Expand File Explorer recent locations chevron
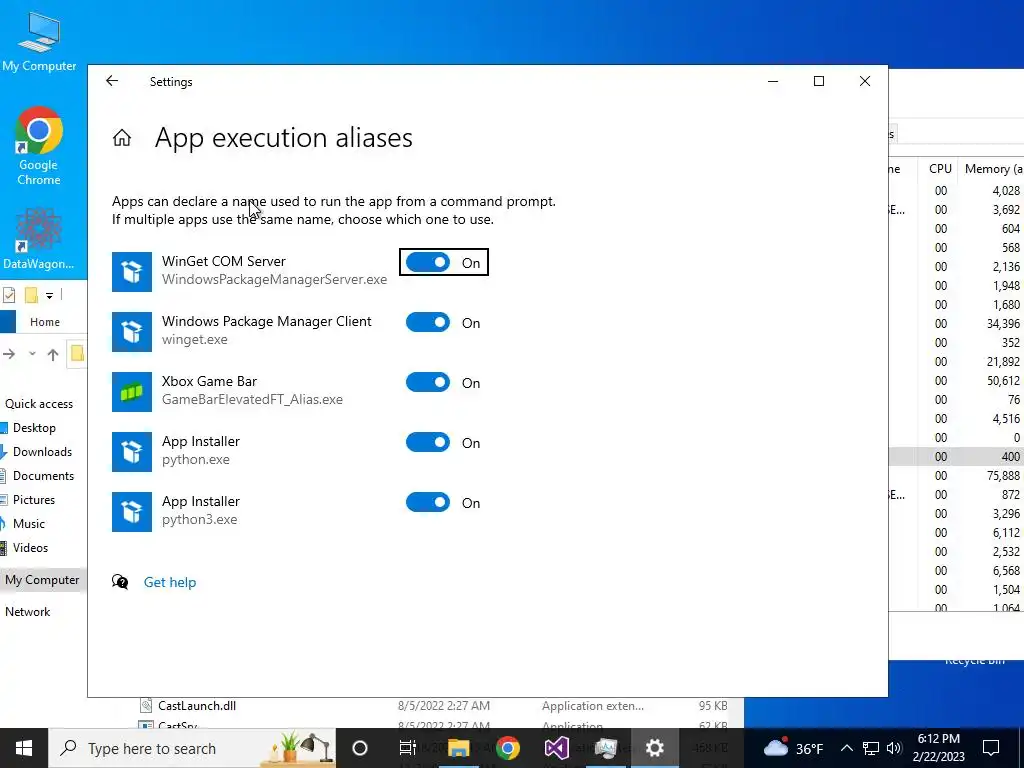Viewport: 1024px width, 768px height. [32, 354]
